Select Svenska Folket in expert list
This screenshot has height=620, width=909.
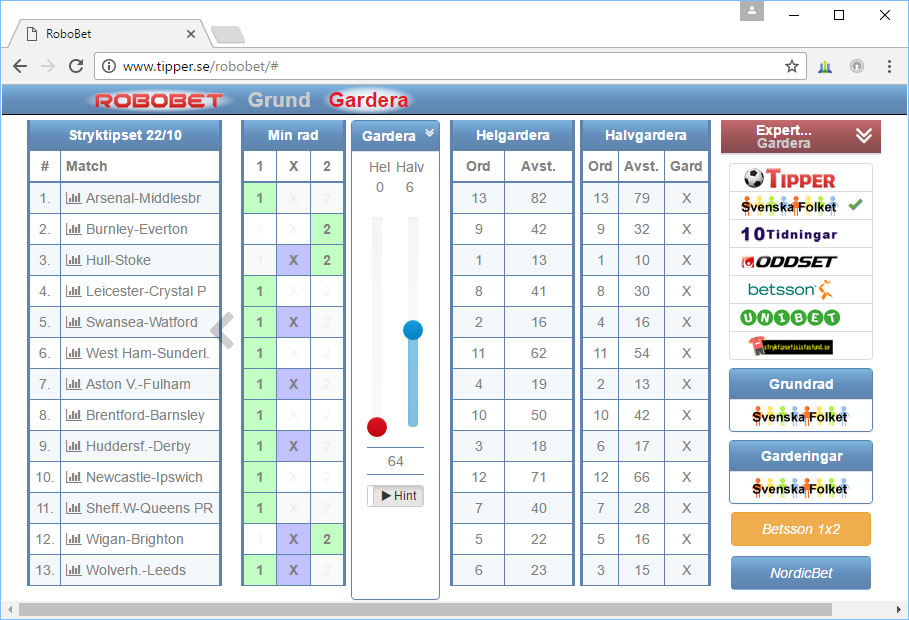(x=801, y=206)
